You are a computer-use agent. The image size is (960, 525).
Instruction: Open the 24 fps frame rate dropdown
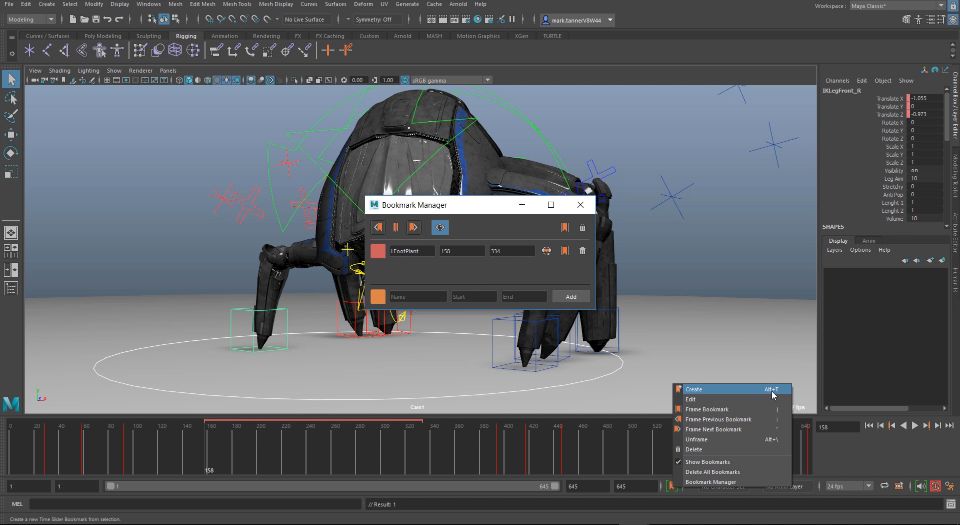coord(848,486)
